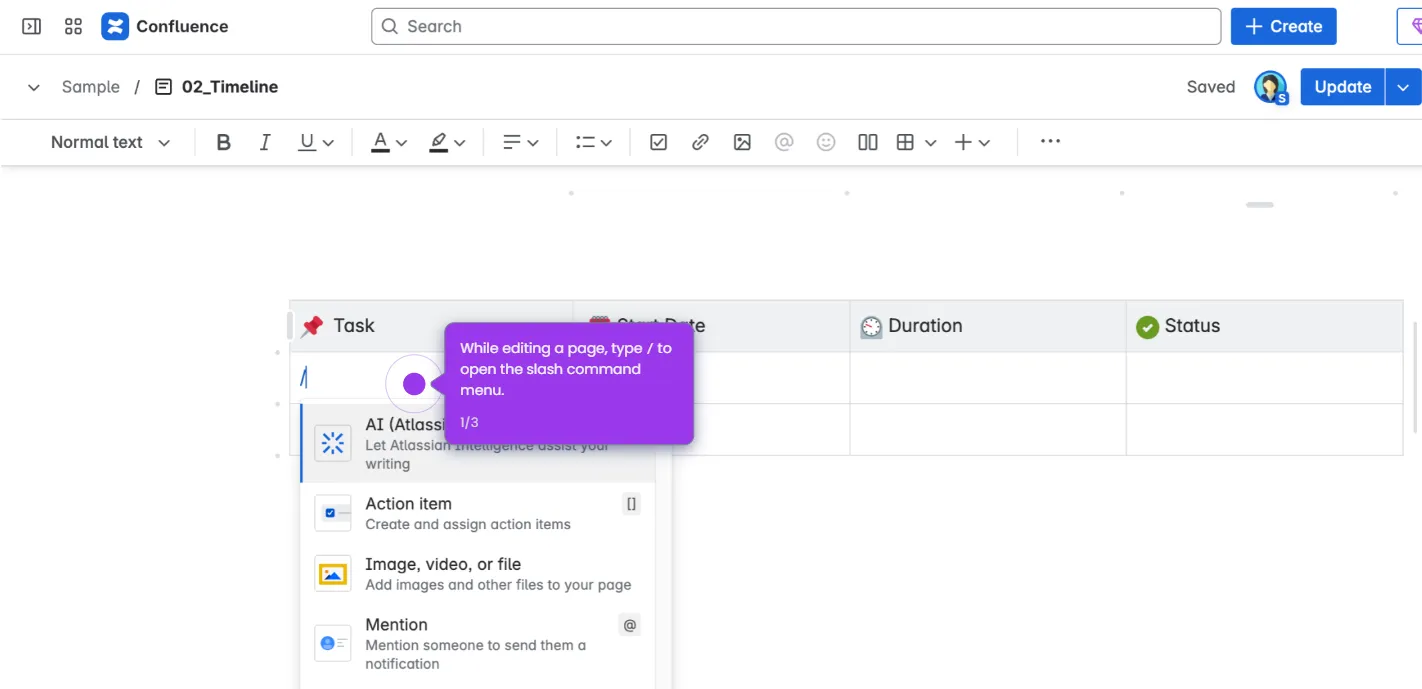Click inside the Search field
1422x689 pixels.
coord(796,27)
